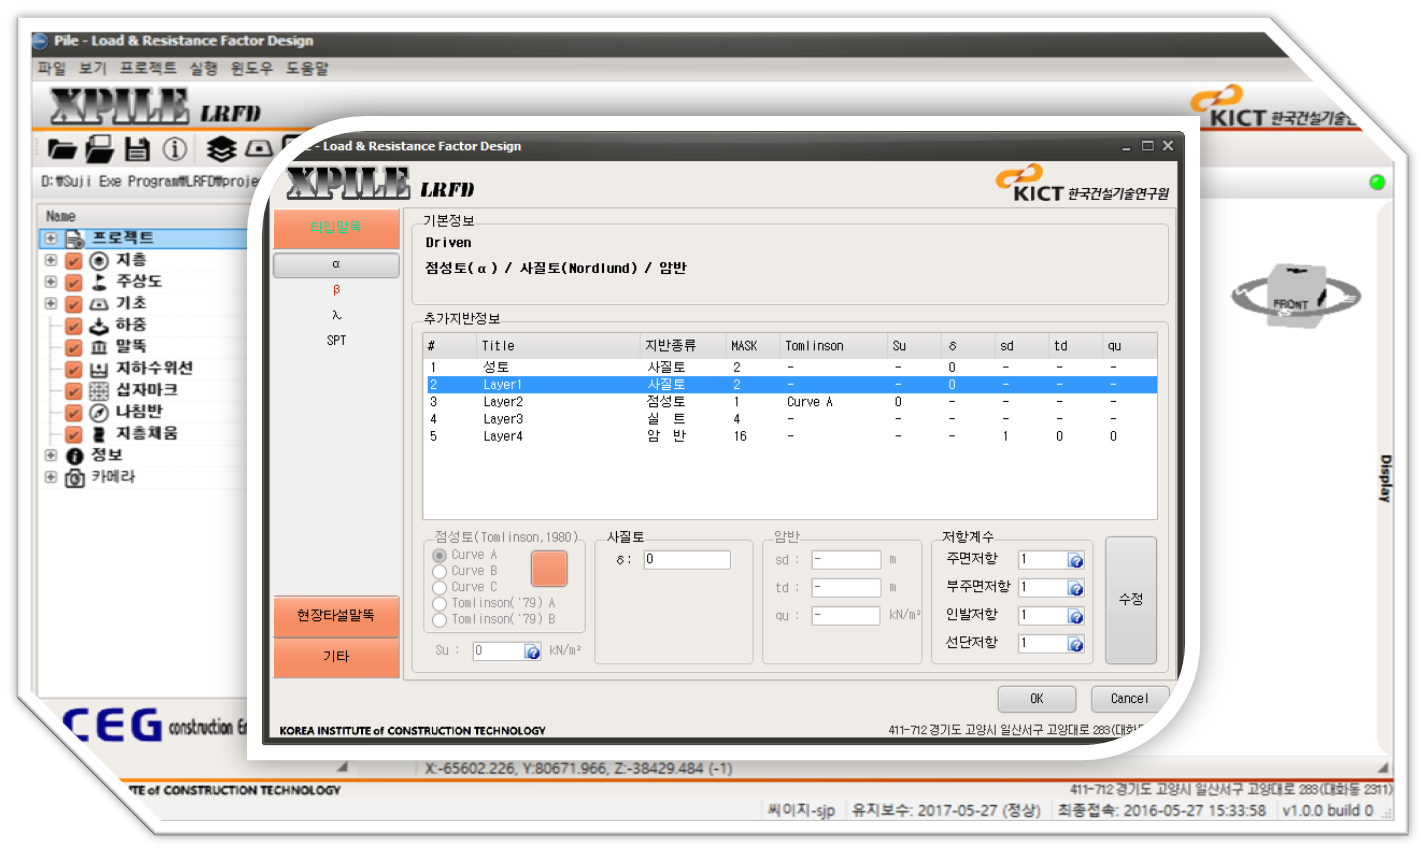Click help icon beside 주면저항 field

[x=1076, y=561]
